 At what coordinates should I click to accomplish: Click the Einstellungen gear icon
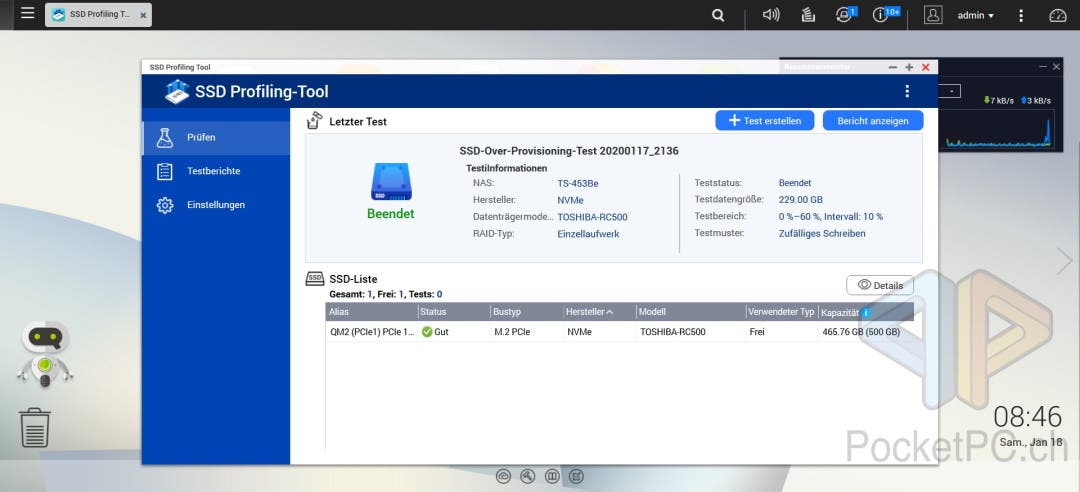pyautogui.click(x=165, y=205)
